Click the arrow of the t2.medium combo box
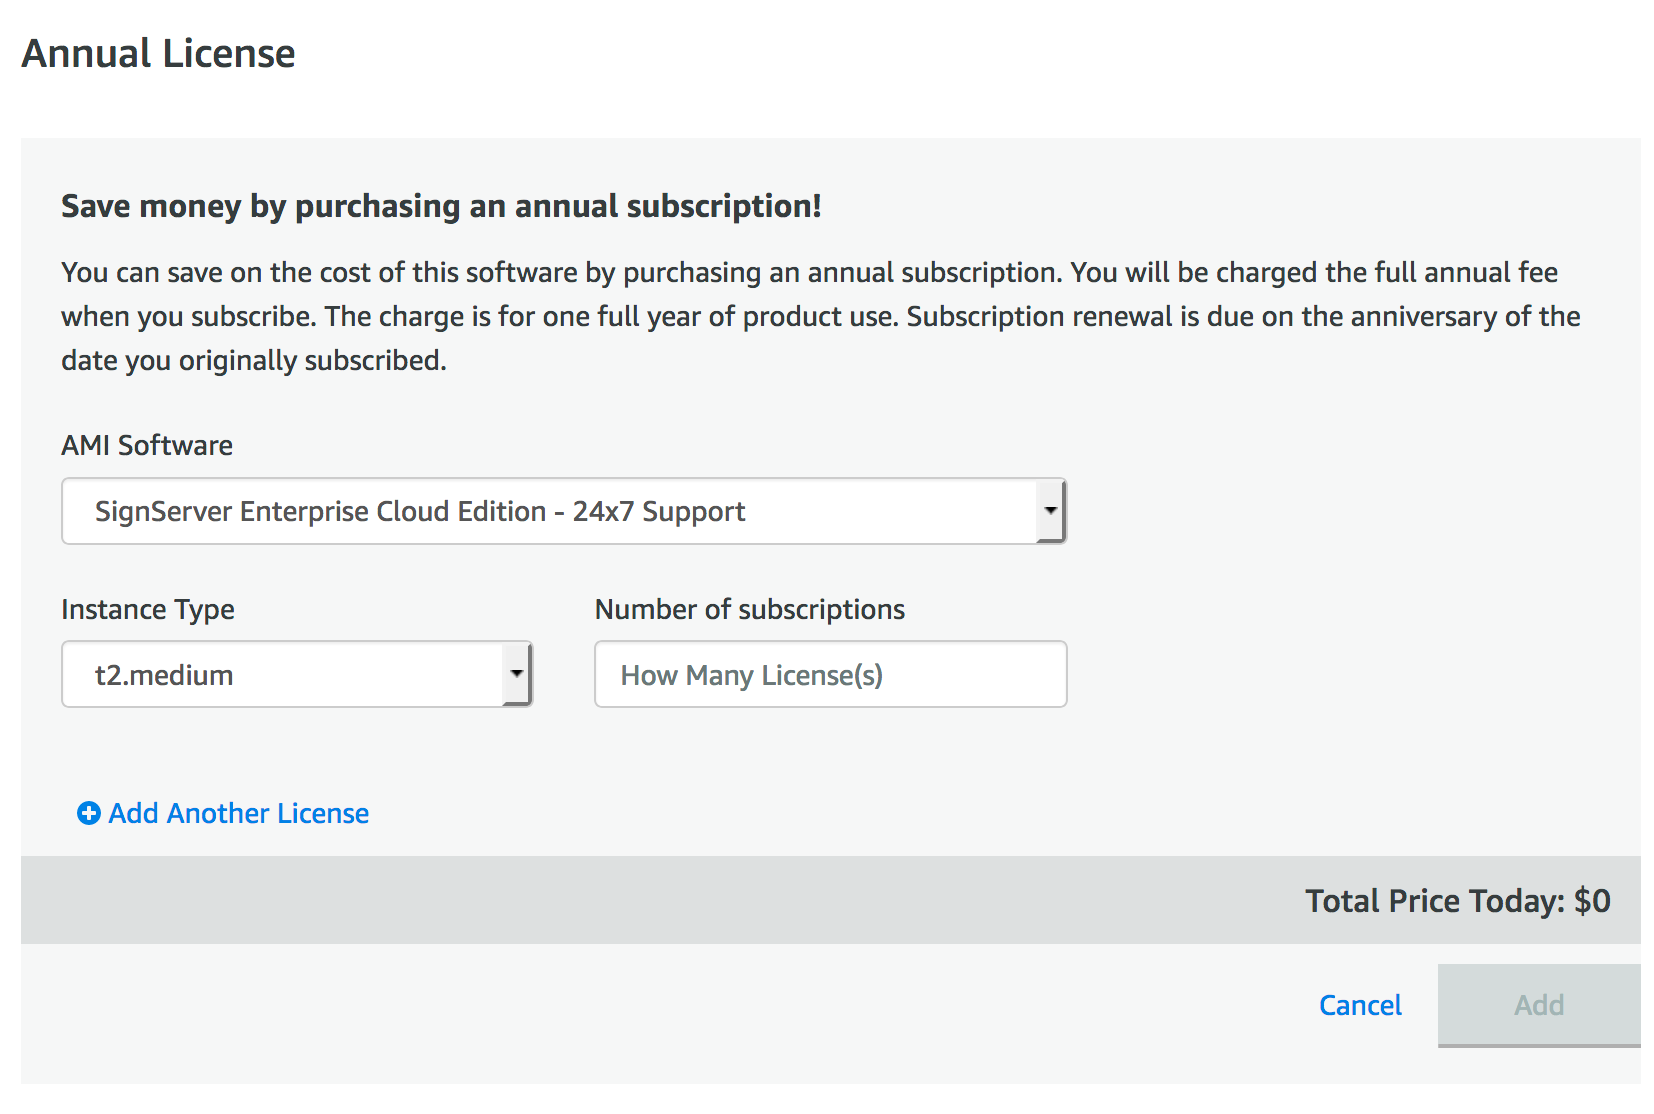Screen dimensions: 1654x1114 pos(516,675)
